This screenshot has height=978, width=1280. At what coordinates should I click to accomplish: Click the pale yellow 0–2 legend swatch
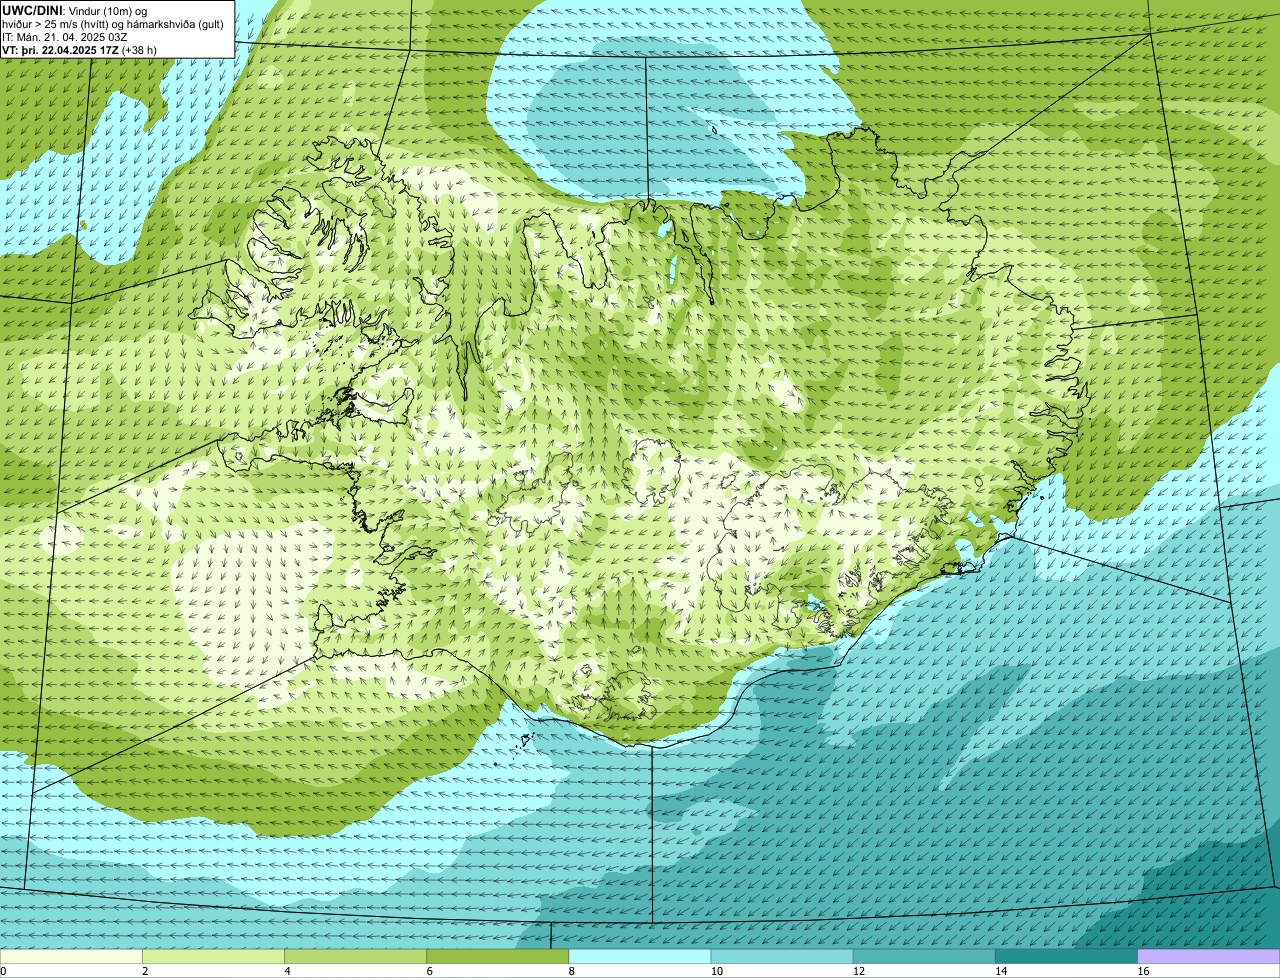[x=71, y=956]
